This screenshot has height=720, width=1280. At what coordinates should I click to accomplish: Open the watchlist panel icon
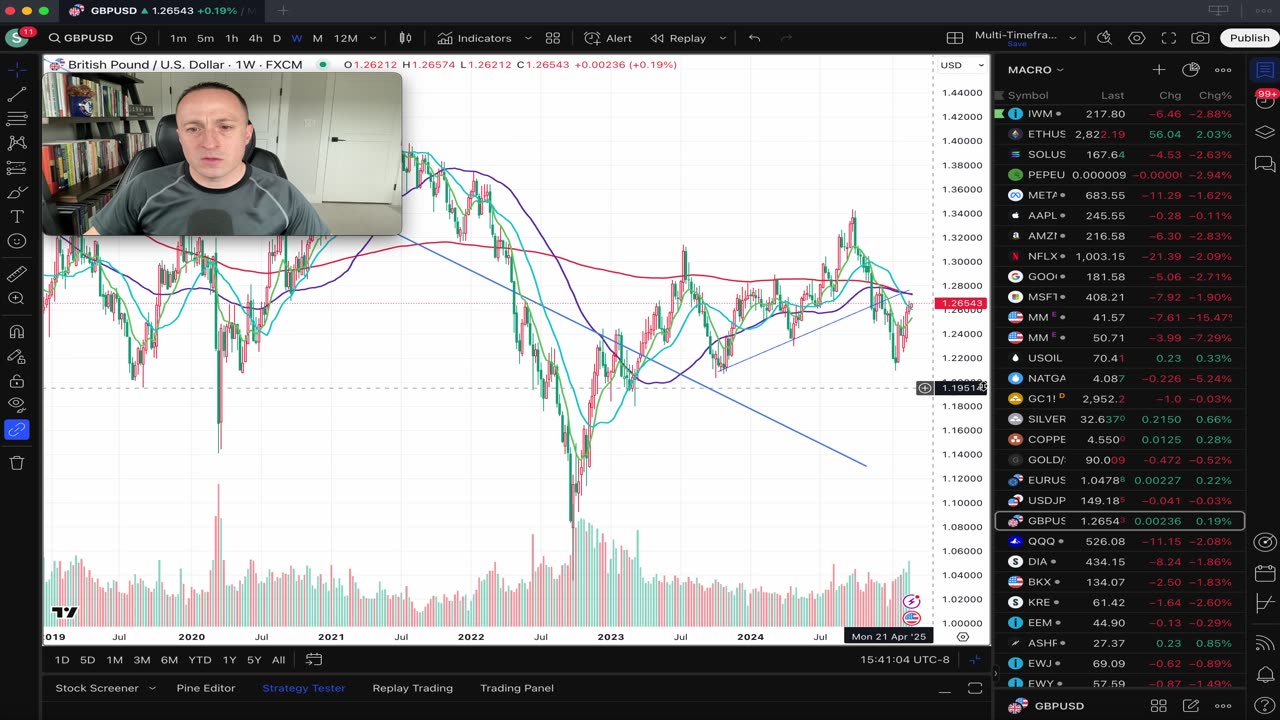pyautogui.click(x=1265, y=70)
